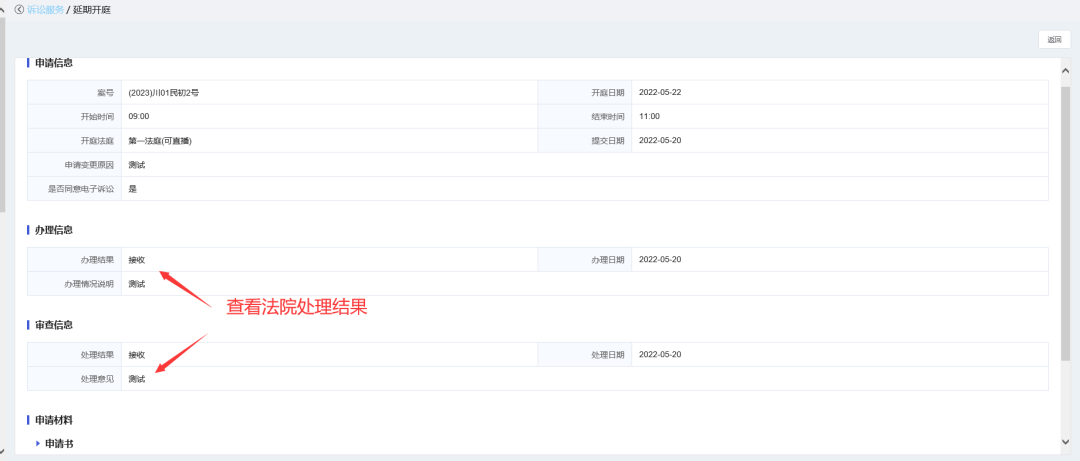The width and height of the screenshot is (1080, 461).
Task: Click the 申请材料 section heading
Action: pos(54,421)
